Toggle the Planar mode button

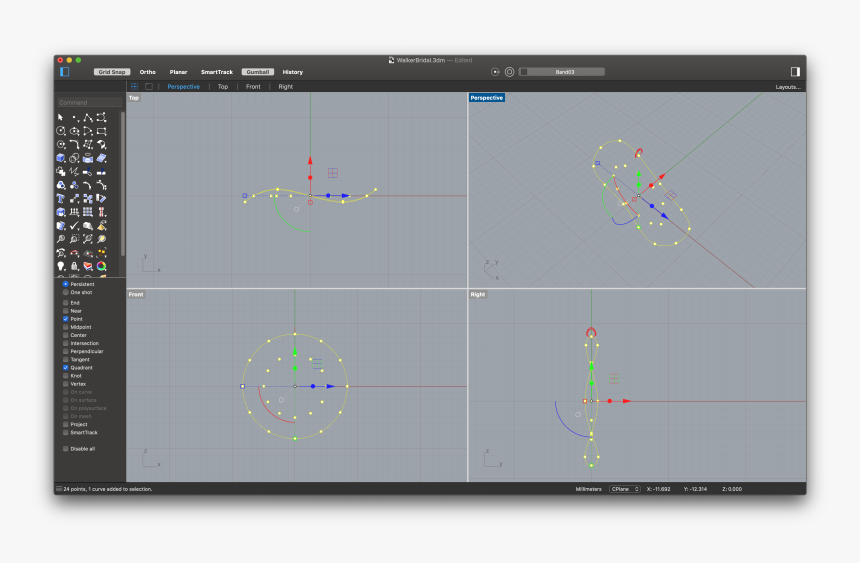click(178, 72)
